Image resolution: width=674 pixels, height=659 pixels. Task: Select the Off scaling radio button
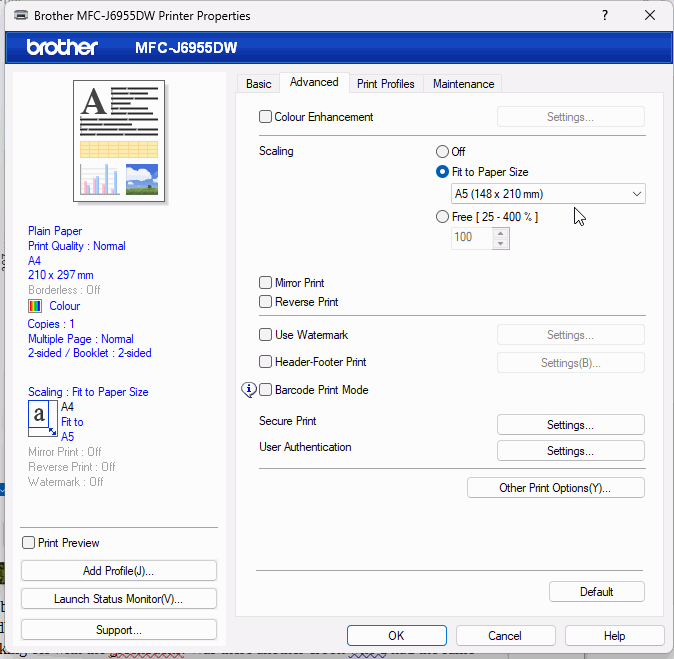(443, 152)
